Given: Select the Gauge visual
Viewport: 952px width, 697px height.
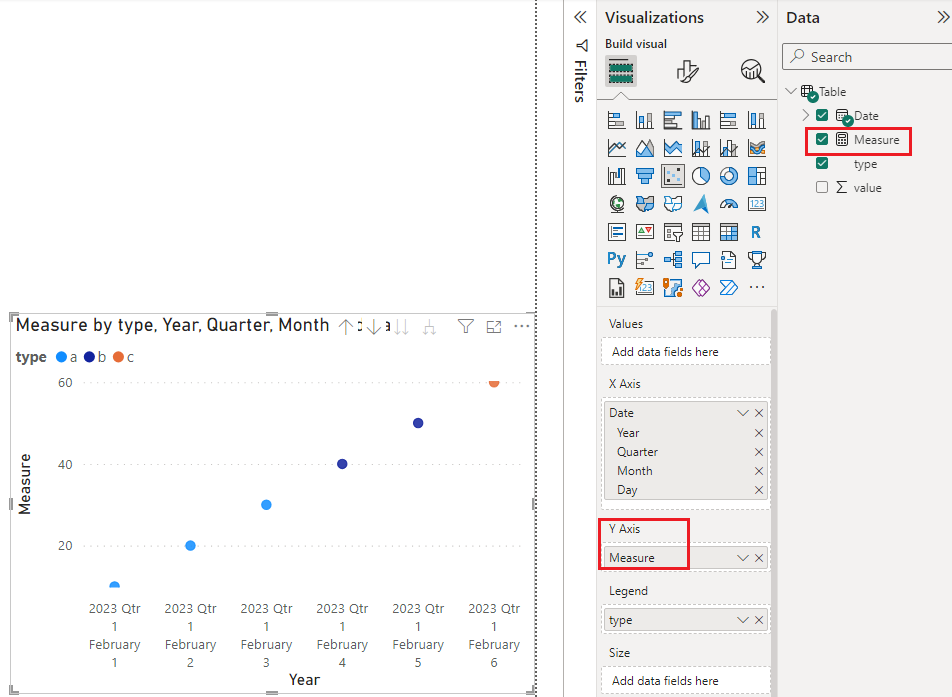Looking at the screenshot, I should 729,204.
